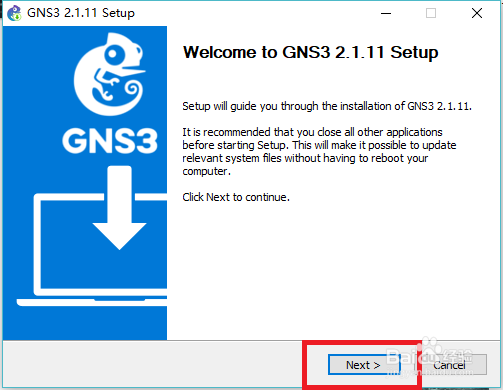This screenshot has height=390, width=503.
Task: Click the GNS3 chameleon logo image
Action: (109, 74)
